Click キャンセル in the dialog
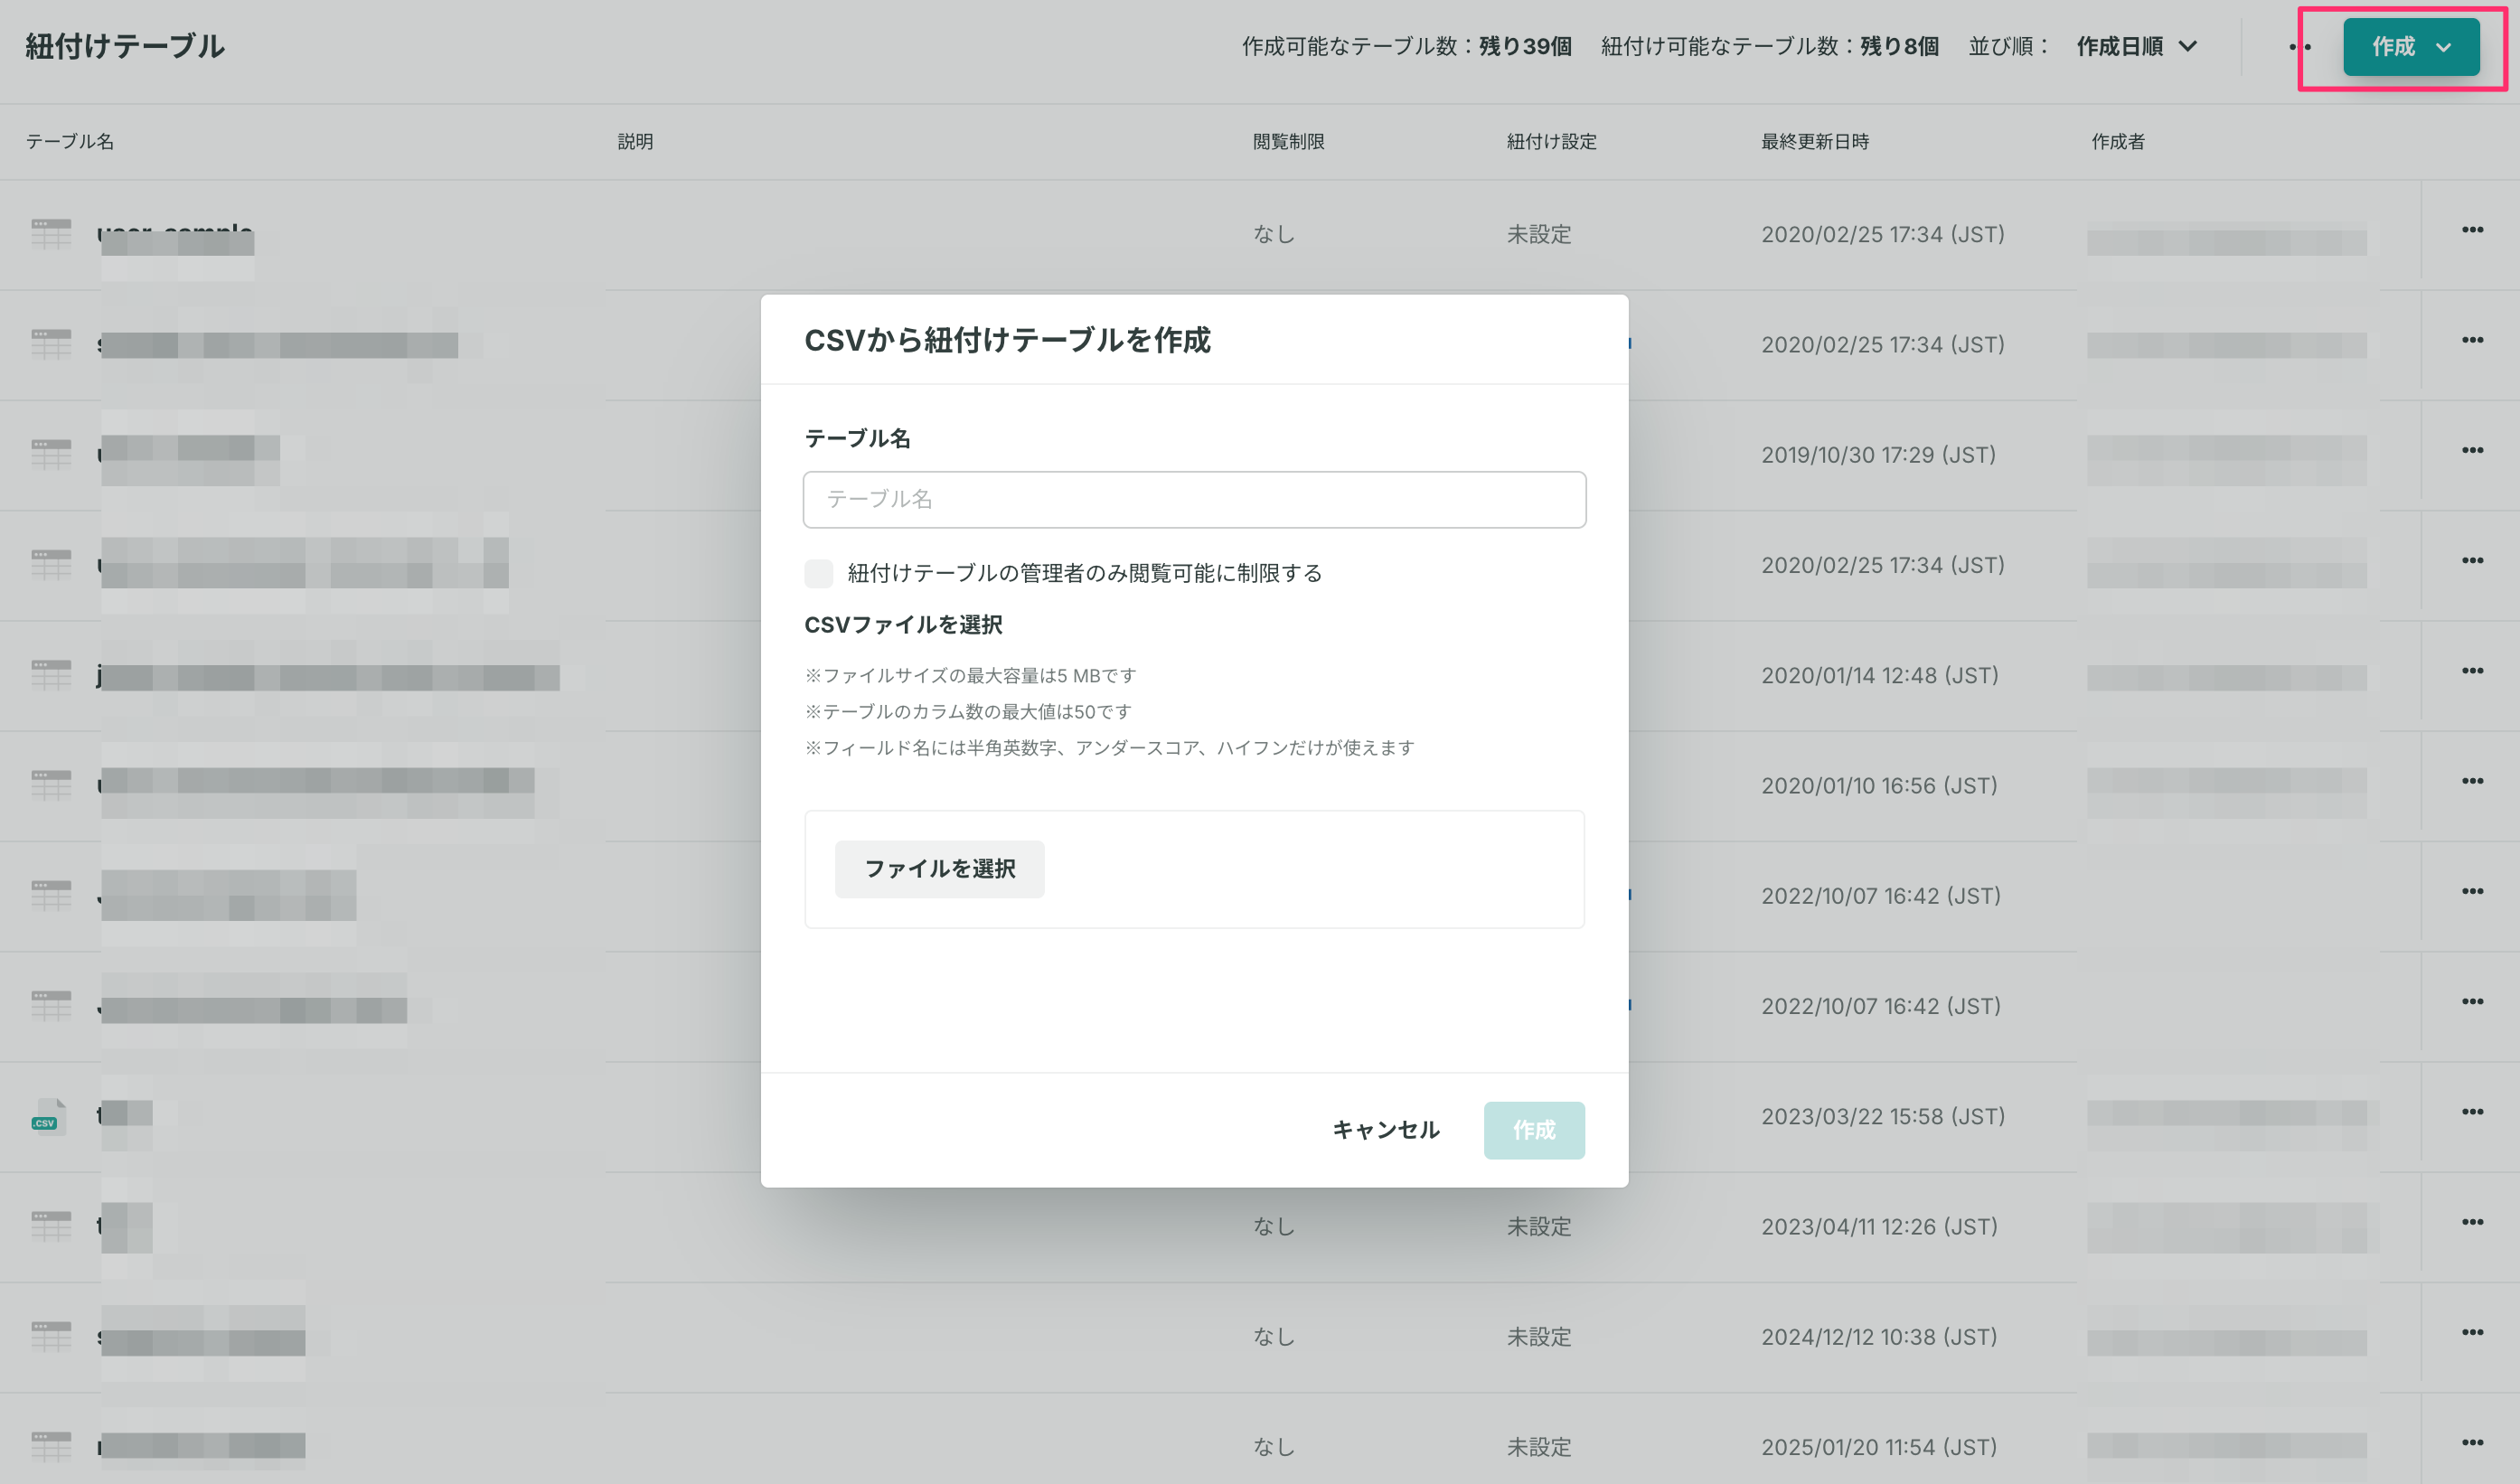 point(1386,1130)
